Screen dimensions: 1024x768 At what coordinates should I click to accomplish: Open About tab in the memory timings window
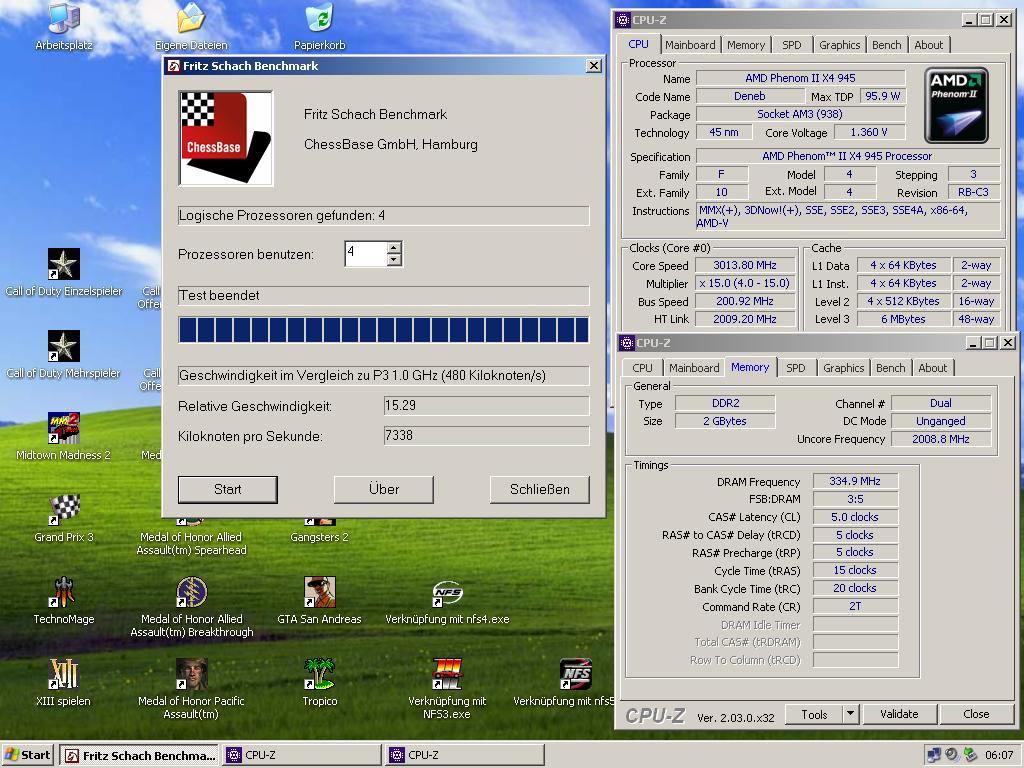[933, 368]
